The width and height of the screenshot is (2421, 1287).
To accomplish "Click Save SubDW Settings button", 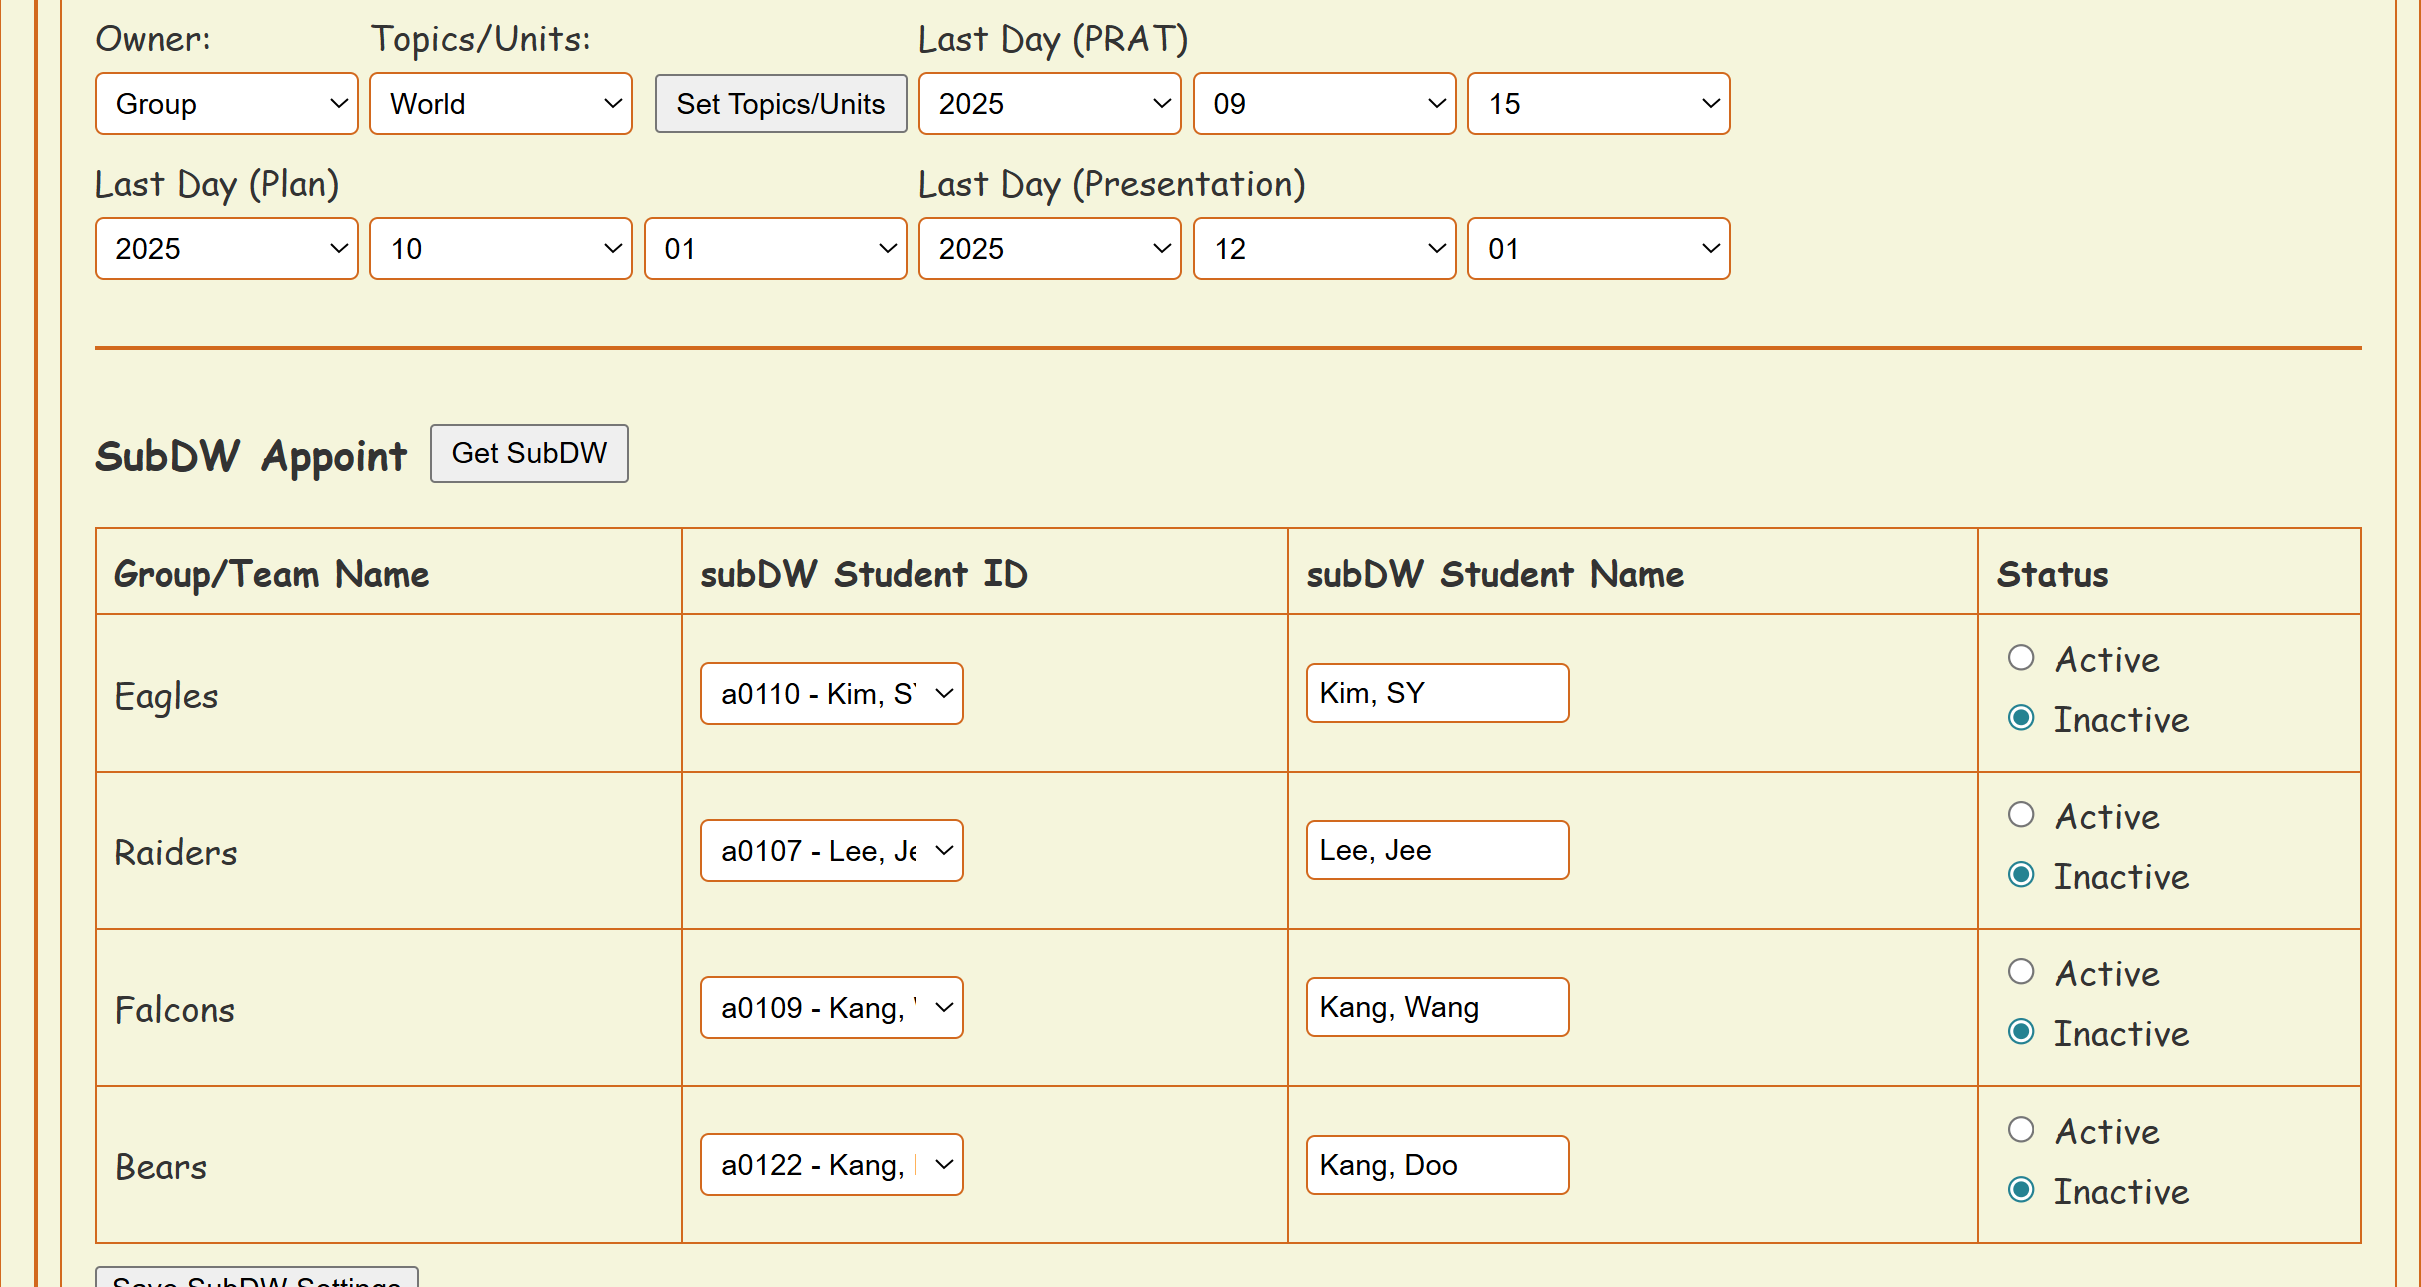I will [257, 1279].
